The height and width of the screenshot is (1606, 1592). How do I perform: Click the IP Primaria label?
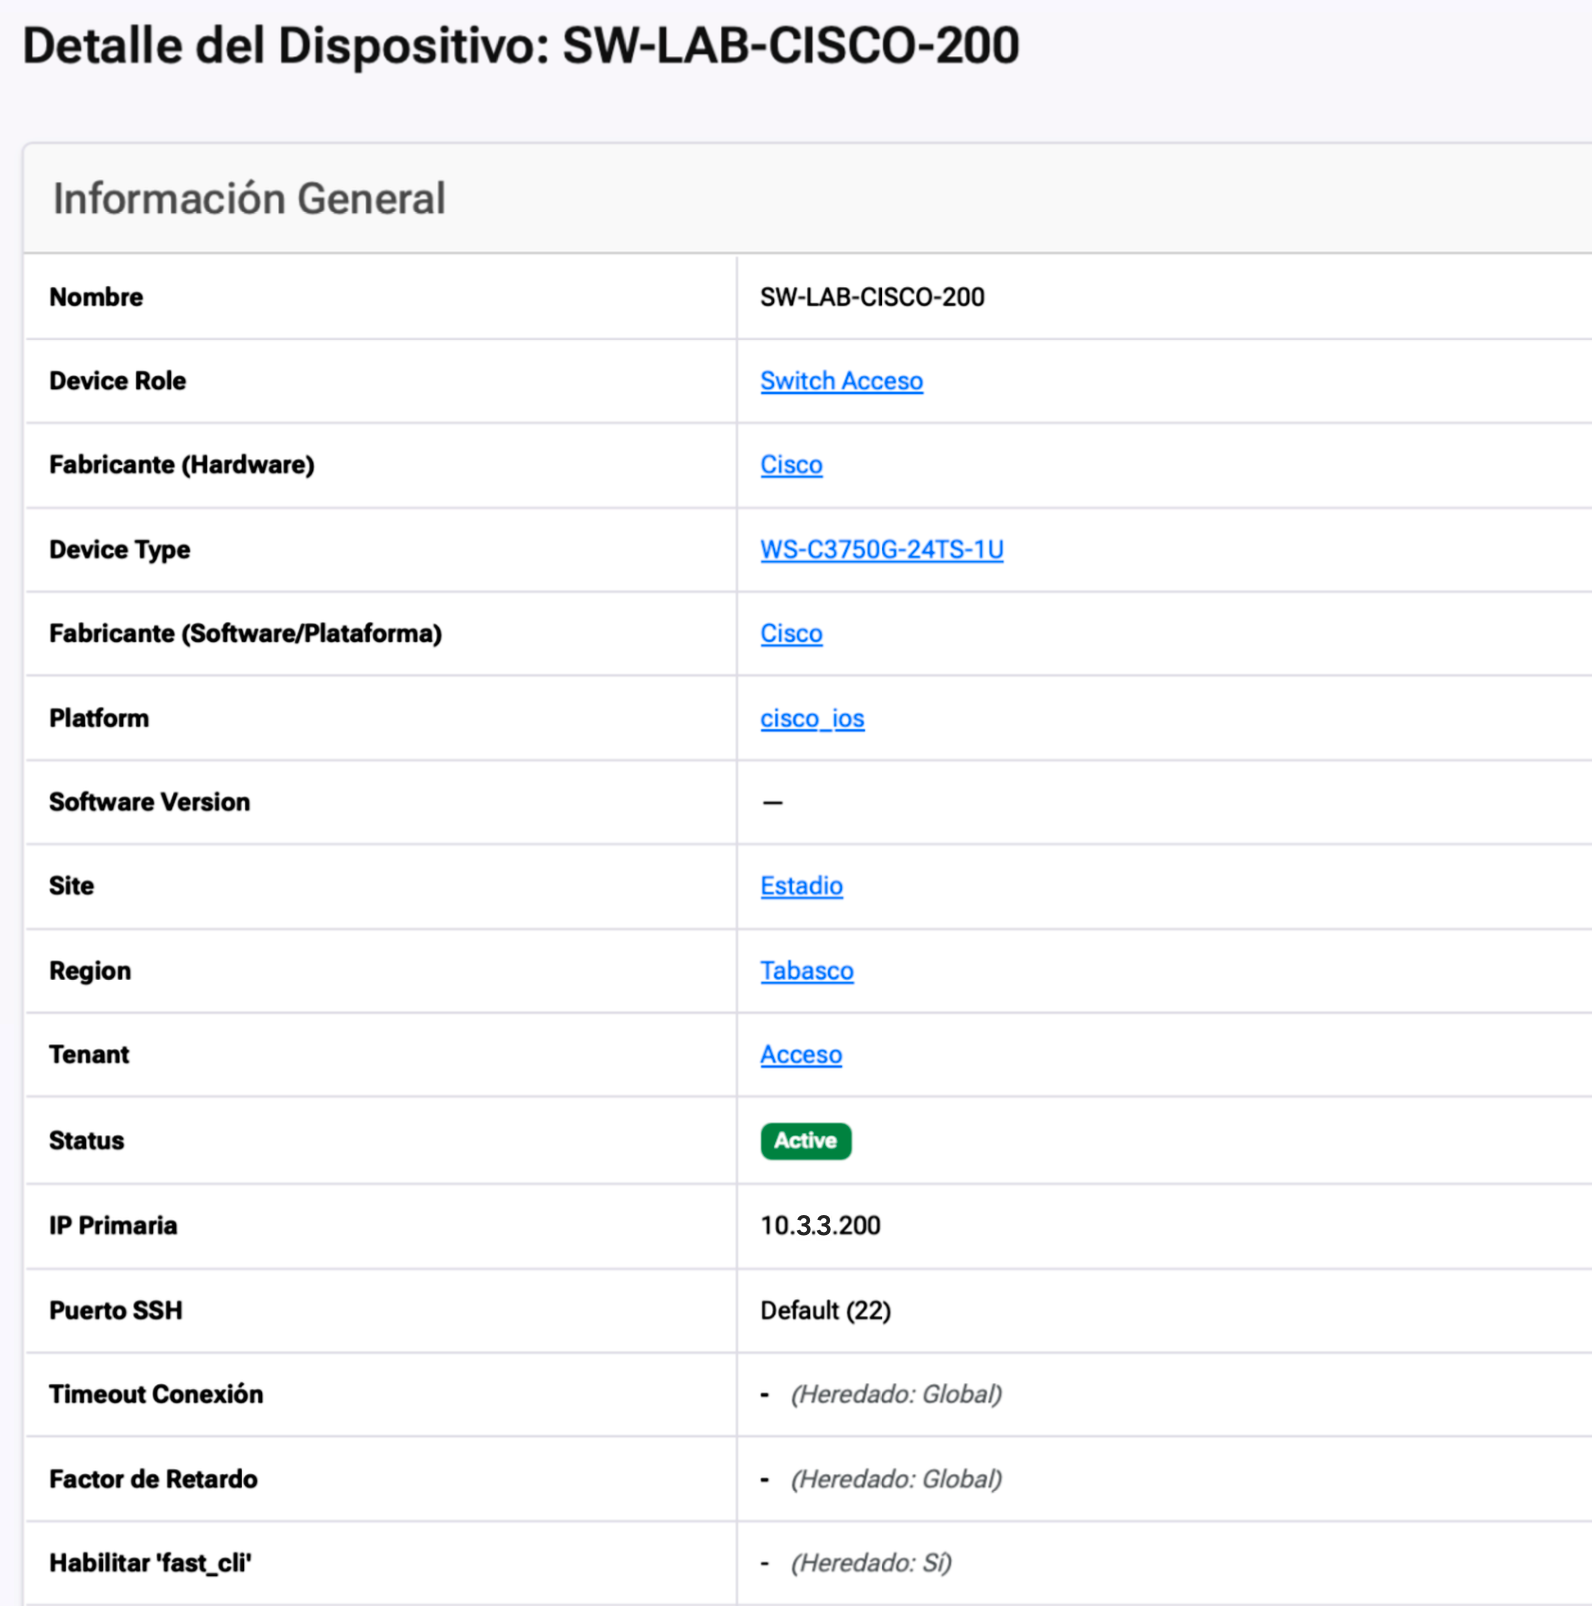(x=113, y=1226)
